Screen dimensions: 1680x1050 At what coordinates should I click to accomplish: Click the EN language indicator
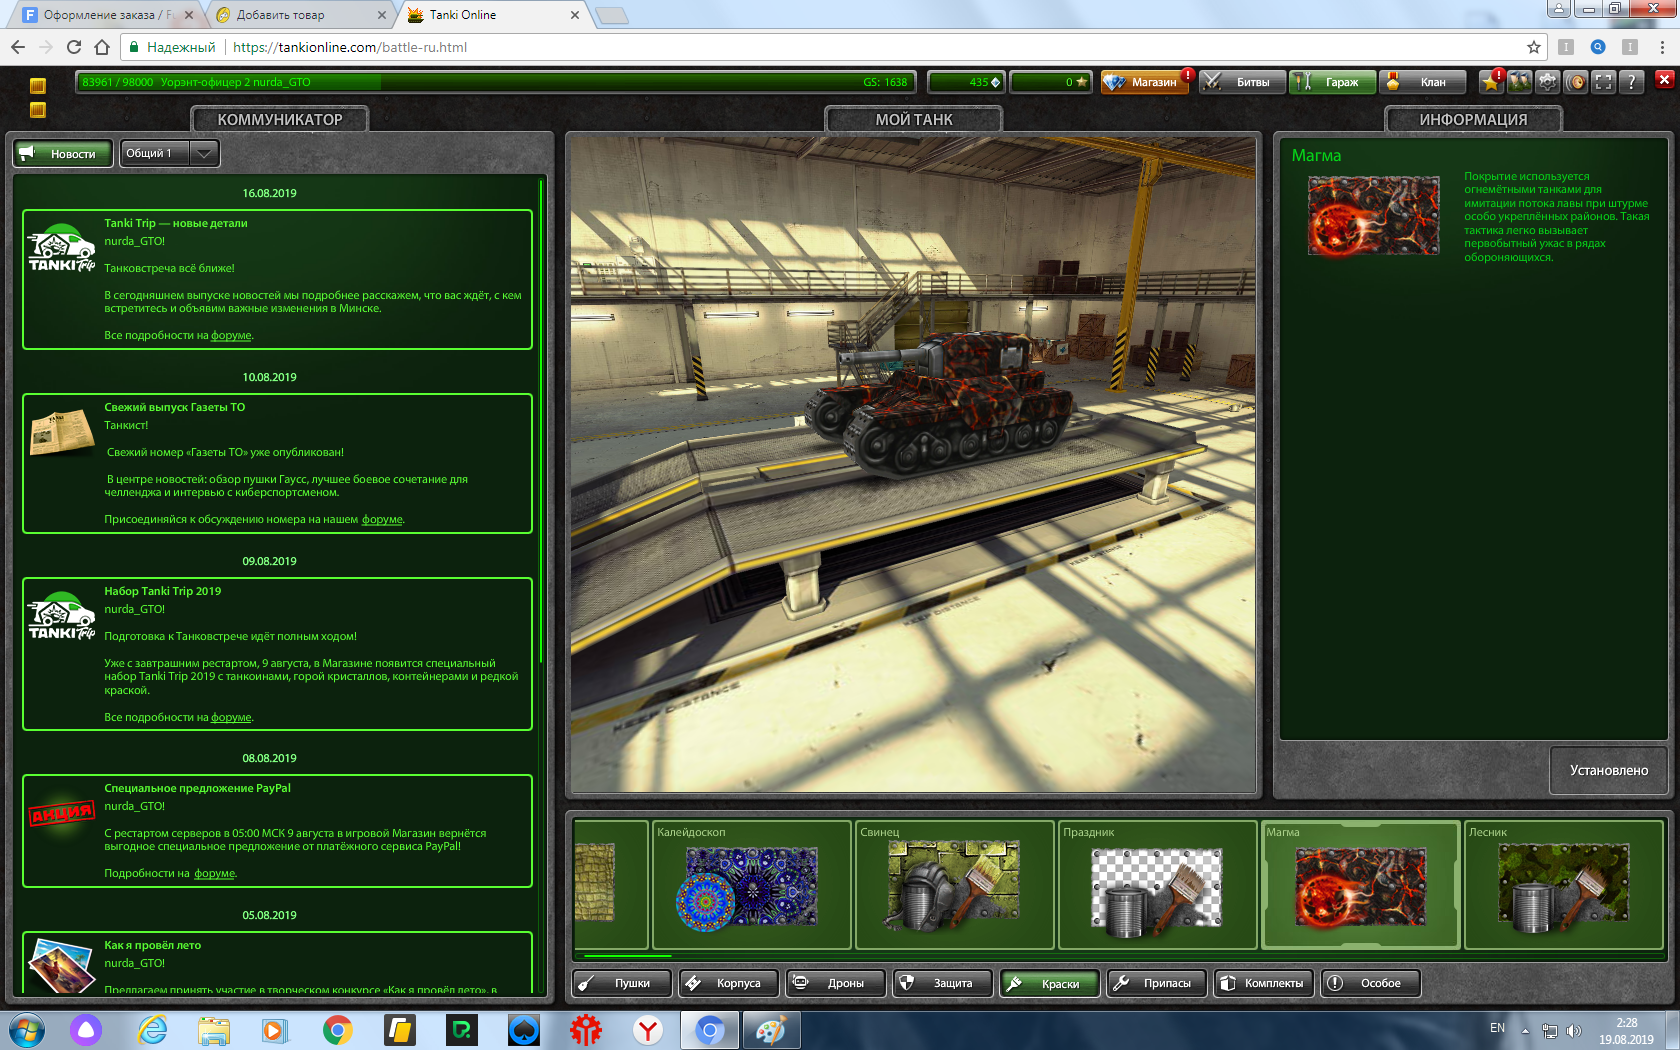(x=1497, y=1028)
